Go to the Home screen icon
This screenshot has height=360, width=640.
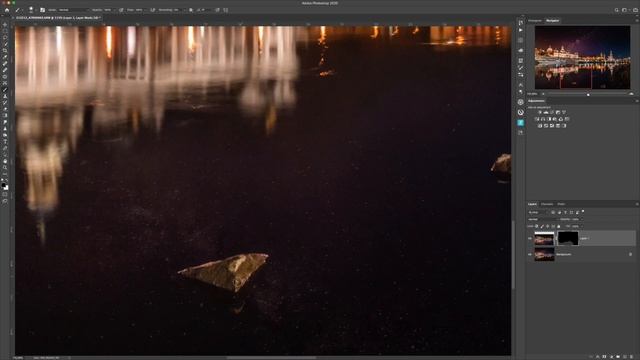tap(7, 10)
